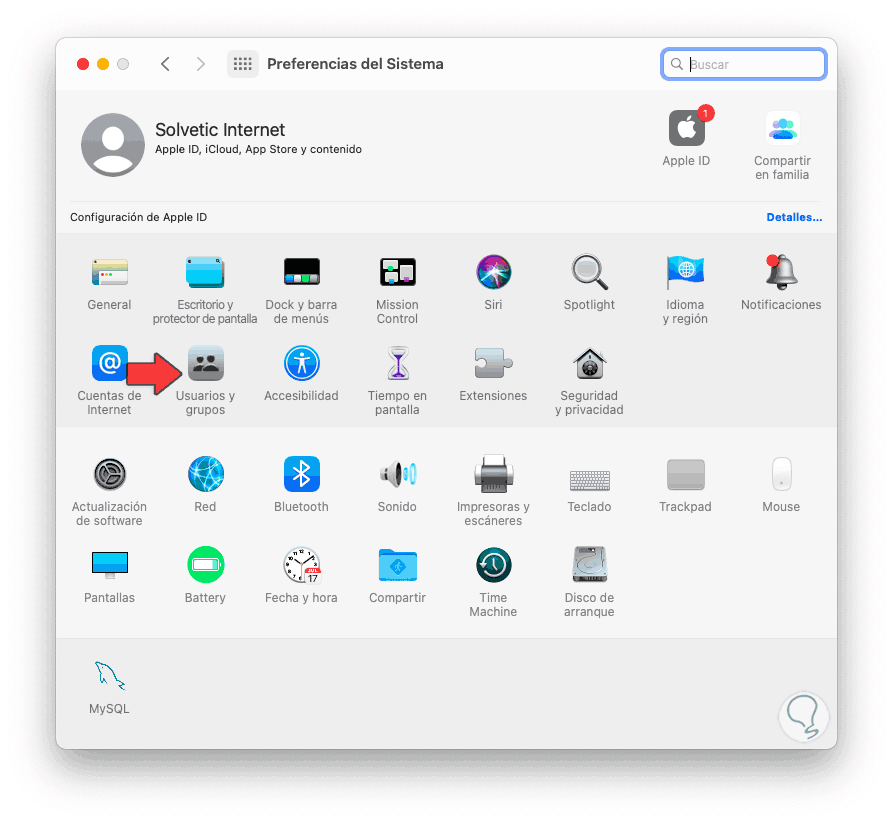Go back with the left chevron
Screen dimensions: 893x823
tap(165, 64)
